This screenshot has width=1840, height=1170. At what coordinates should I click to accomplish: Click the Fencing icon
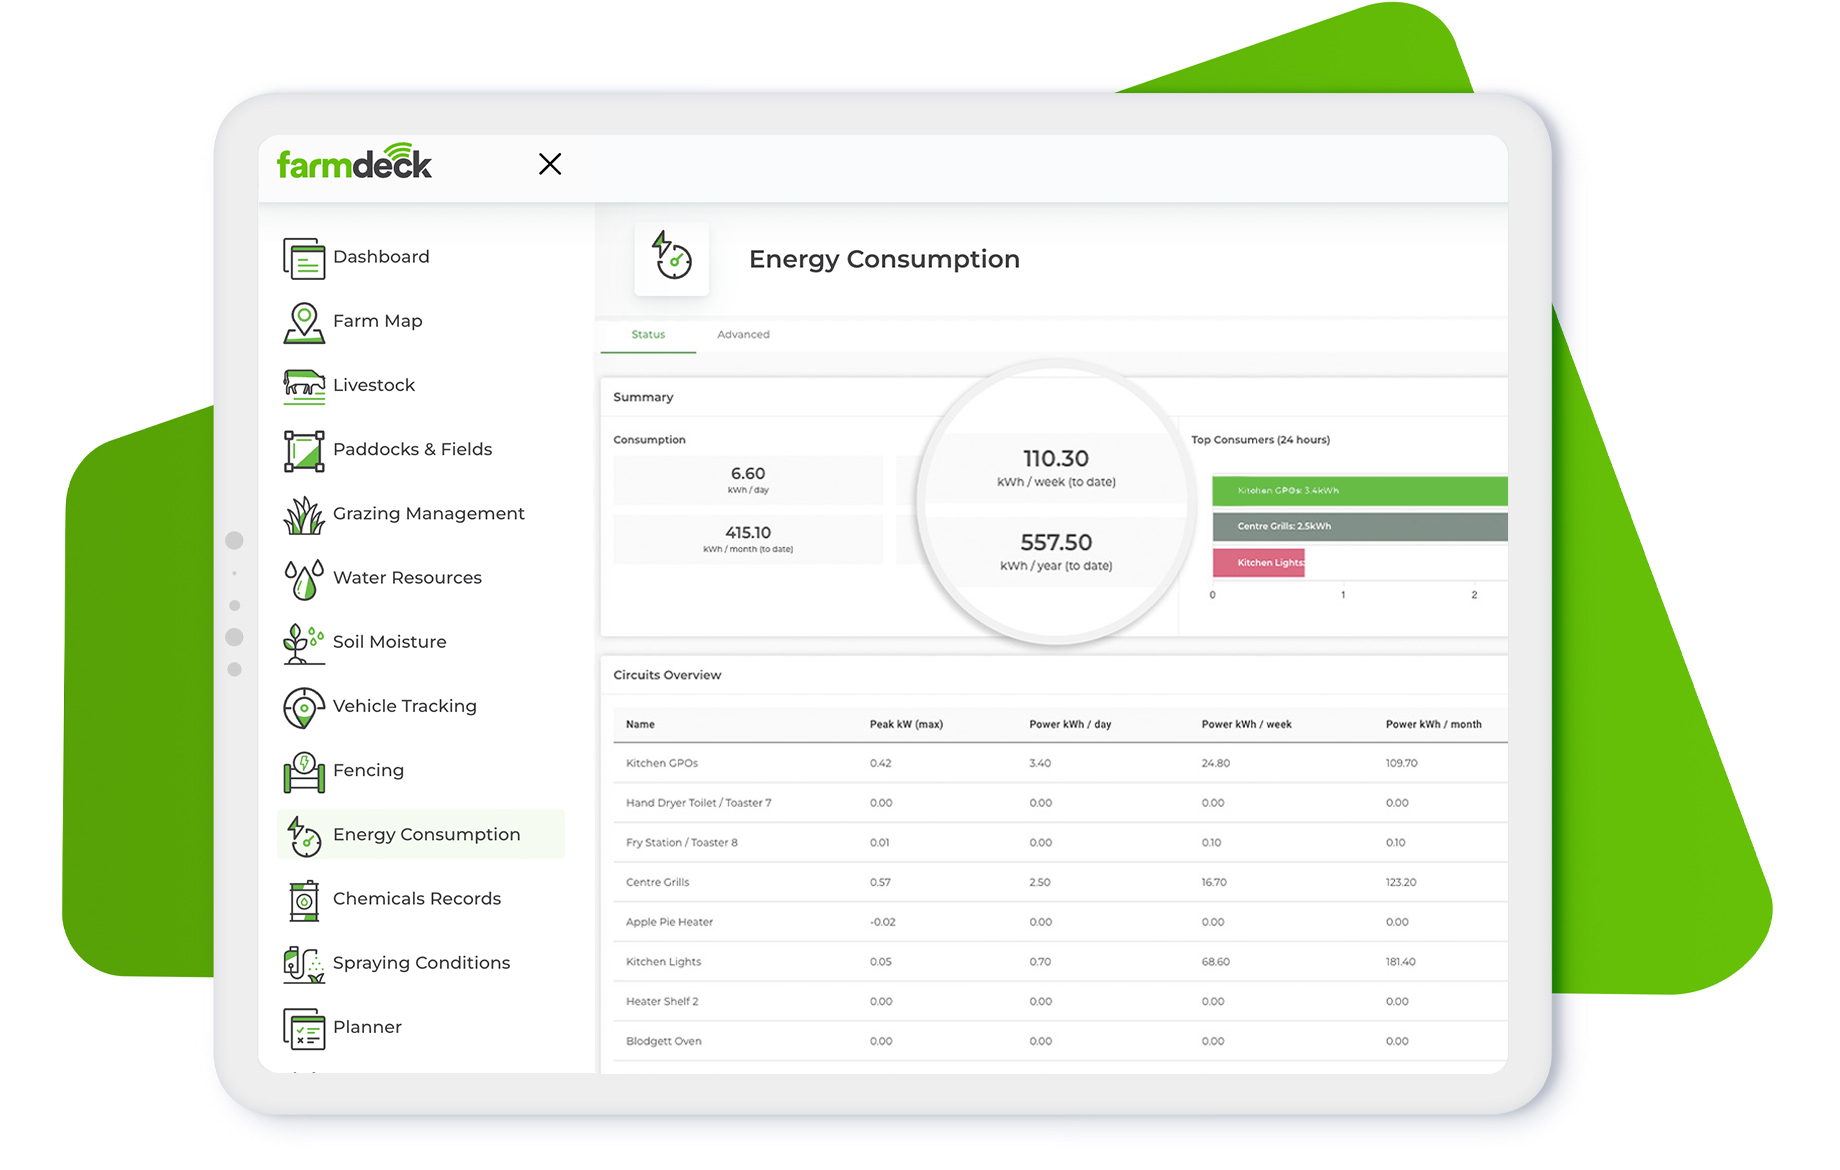tap(304, 770)
